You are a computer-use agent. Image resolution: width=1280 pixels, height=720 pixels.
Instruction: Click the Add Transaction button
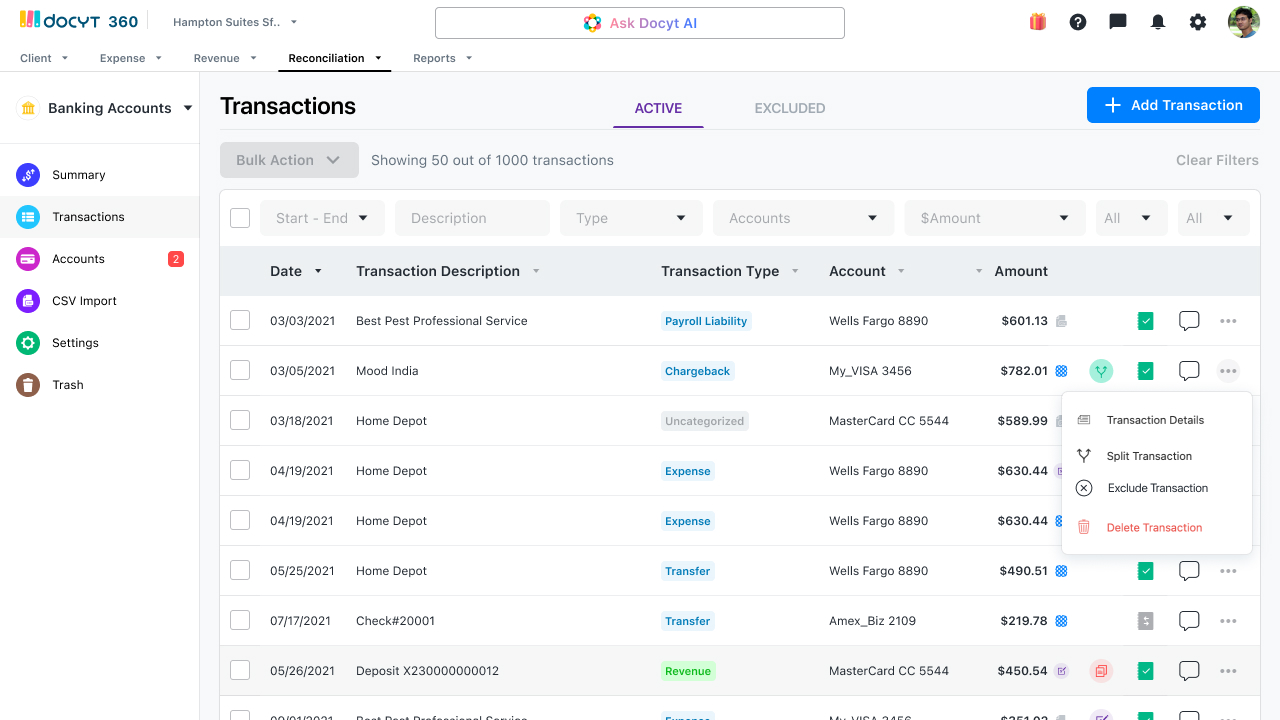pyautogui.click(x=1173, y=105)
